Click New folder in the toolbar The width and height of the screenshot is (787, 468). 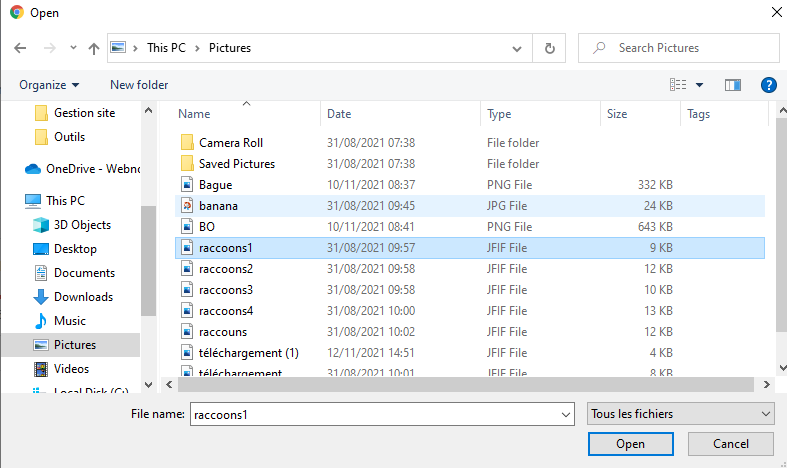[139, 85]
